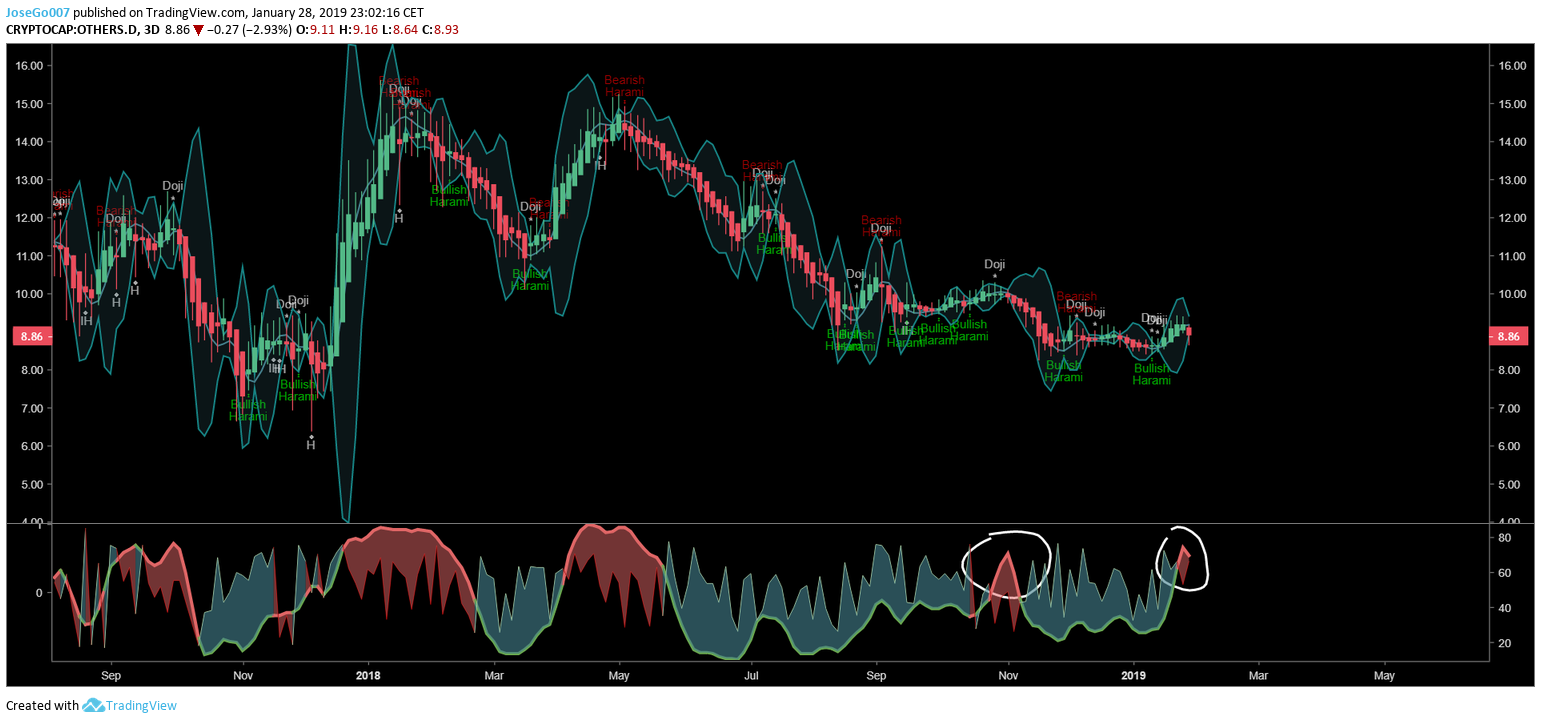Click the red 8.86 price tag on right axis
Viewport: 1541px width, 723px height.
1510,337
